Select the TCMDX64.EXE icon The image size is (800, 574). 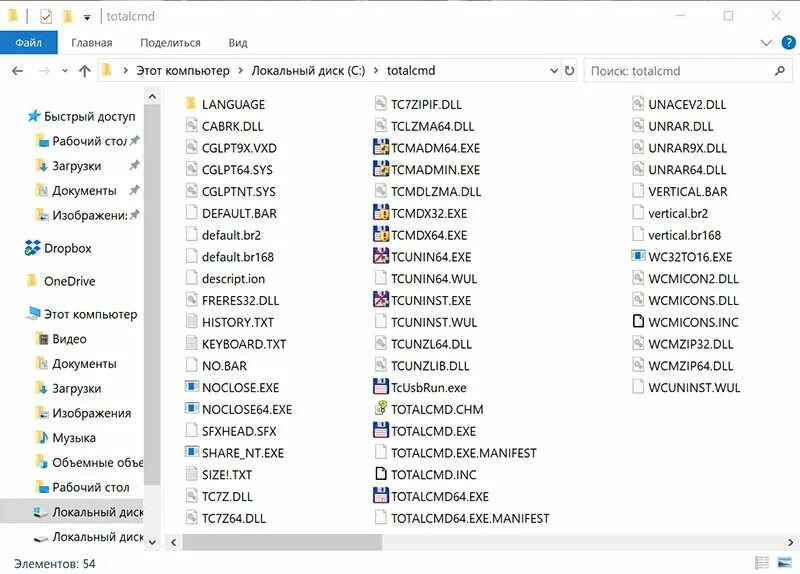coord(381,235)
